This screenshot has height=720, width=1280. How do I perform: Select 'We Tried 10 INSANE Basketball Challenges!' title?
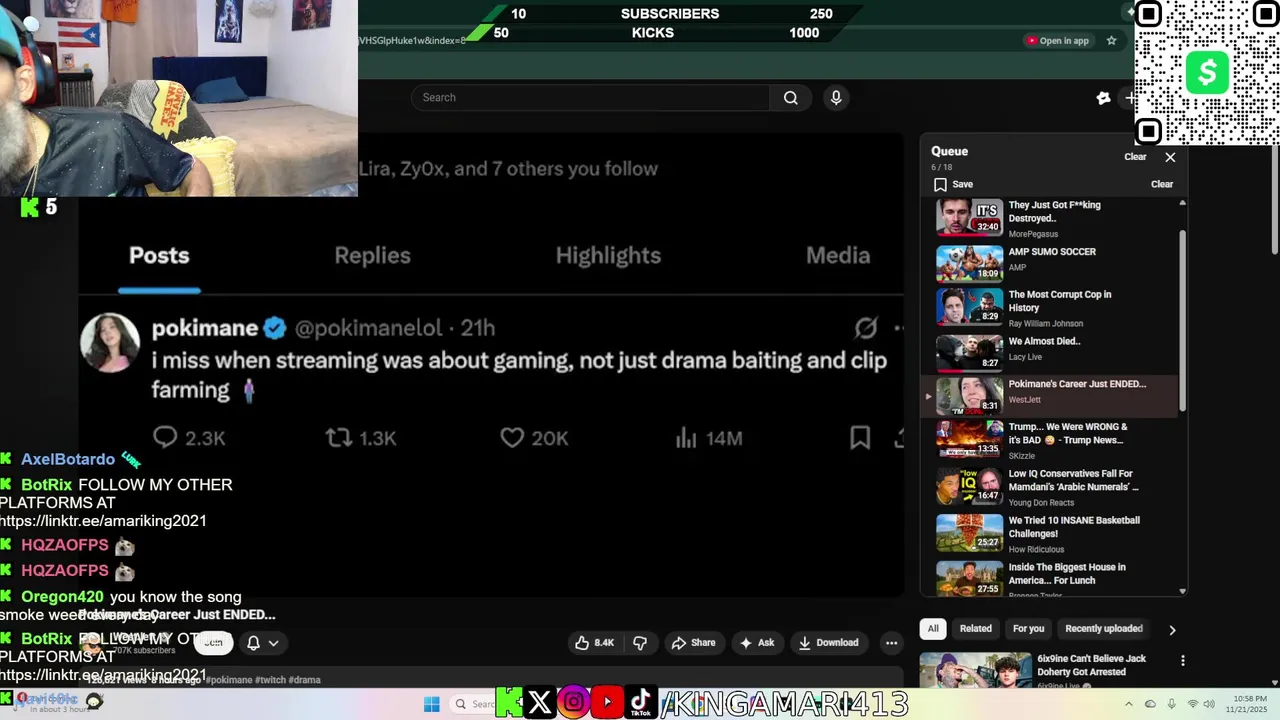(1074, 527)
